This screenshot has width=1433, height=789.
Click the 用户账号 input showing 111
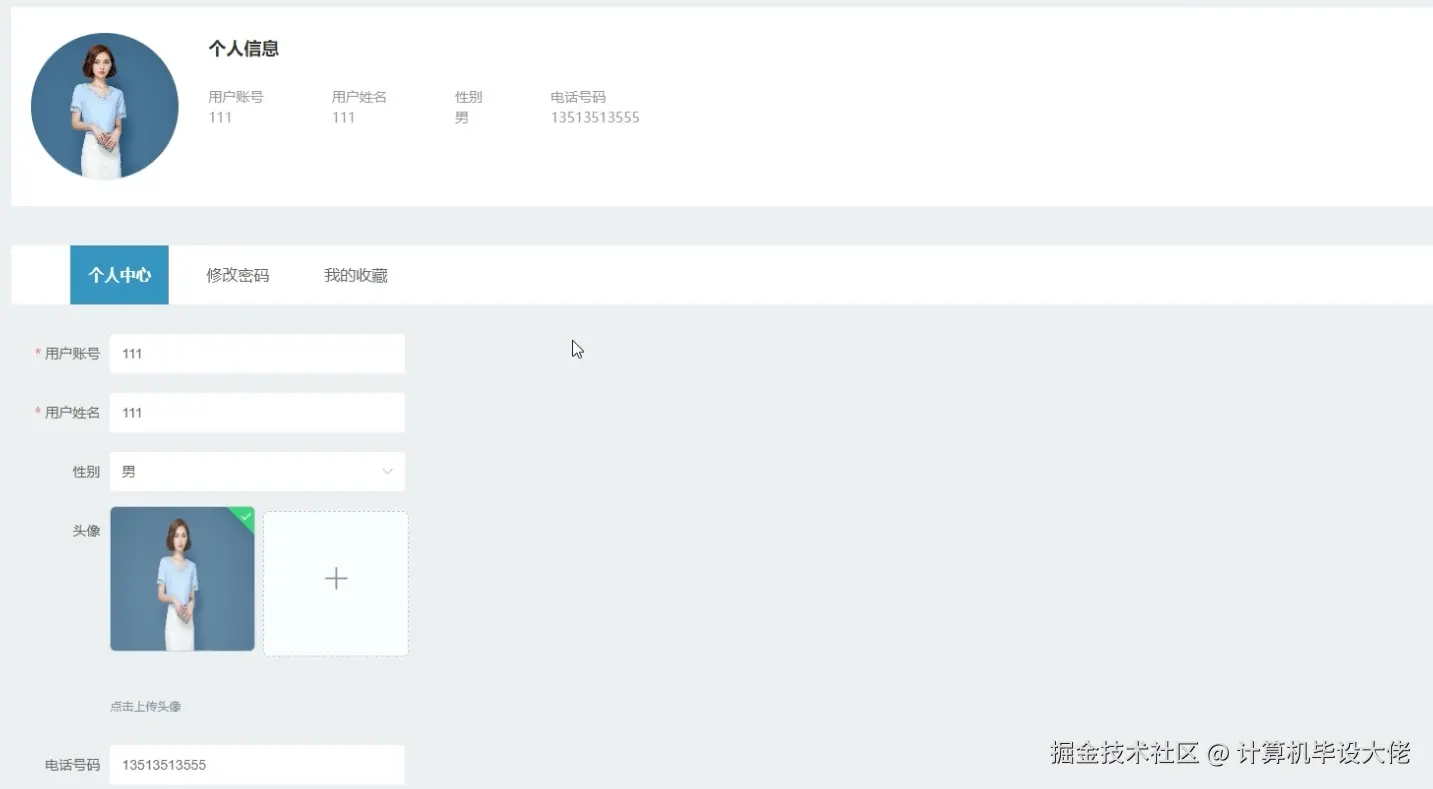coord(257,353)
